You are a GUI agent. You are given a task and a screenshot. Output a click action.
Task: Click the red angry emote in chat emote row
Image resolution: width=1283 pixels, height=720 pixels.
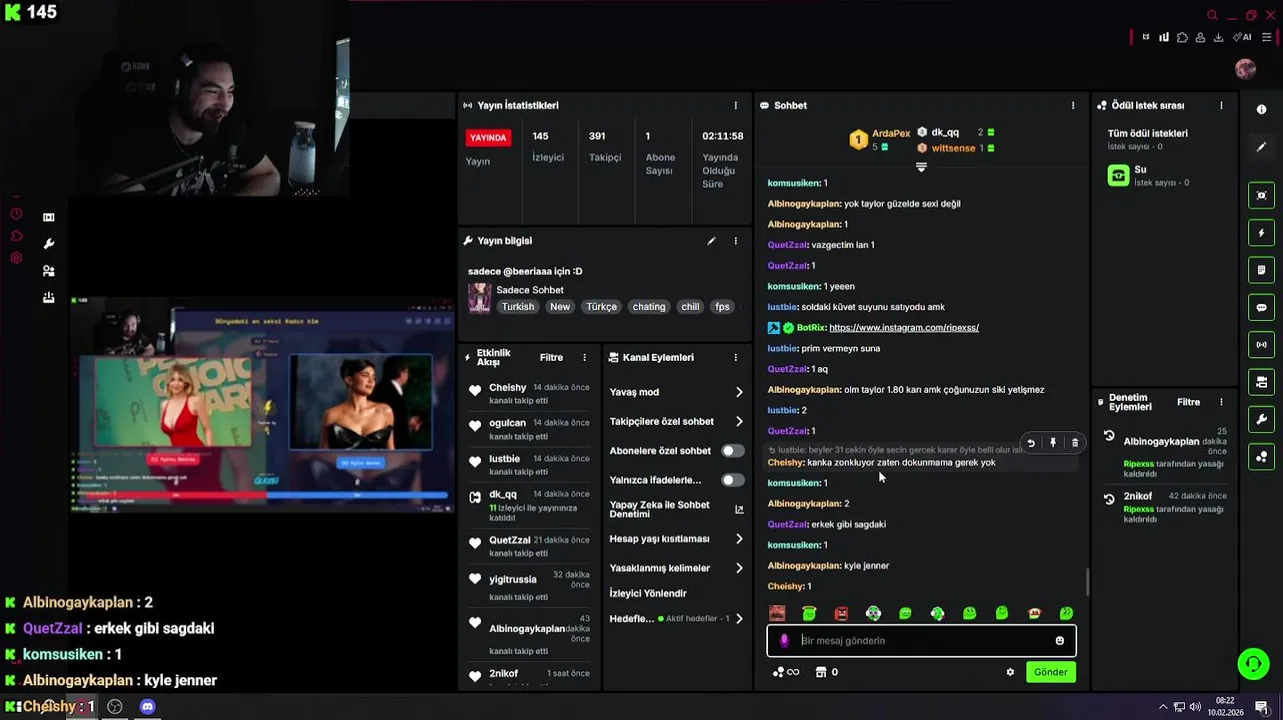(x=841, y=613)
